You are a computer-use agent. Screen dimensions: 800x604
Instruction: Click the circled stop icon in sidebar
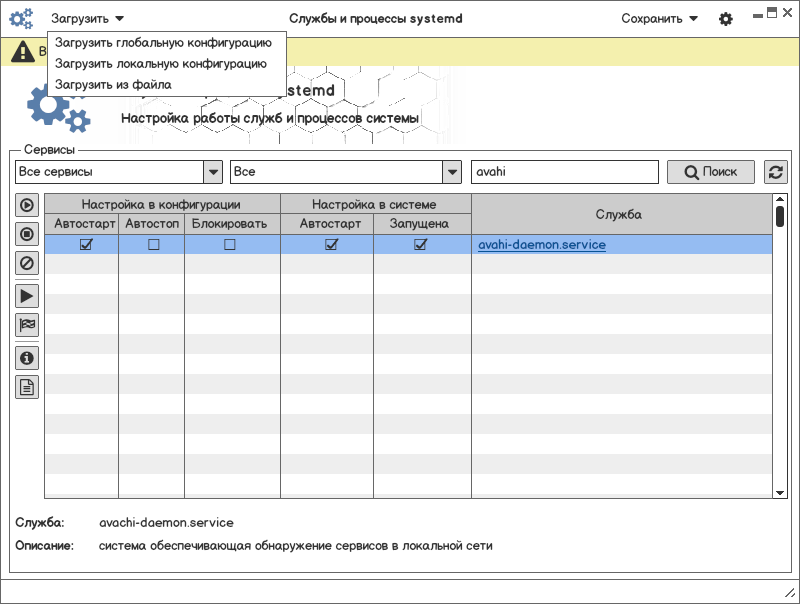tap(27, 235)
